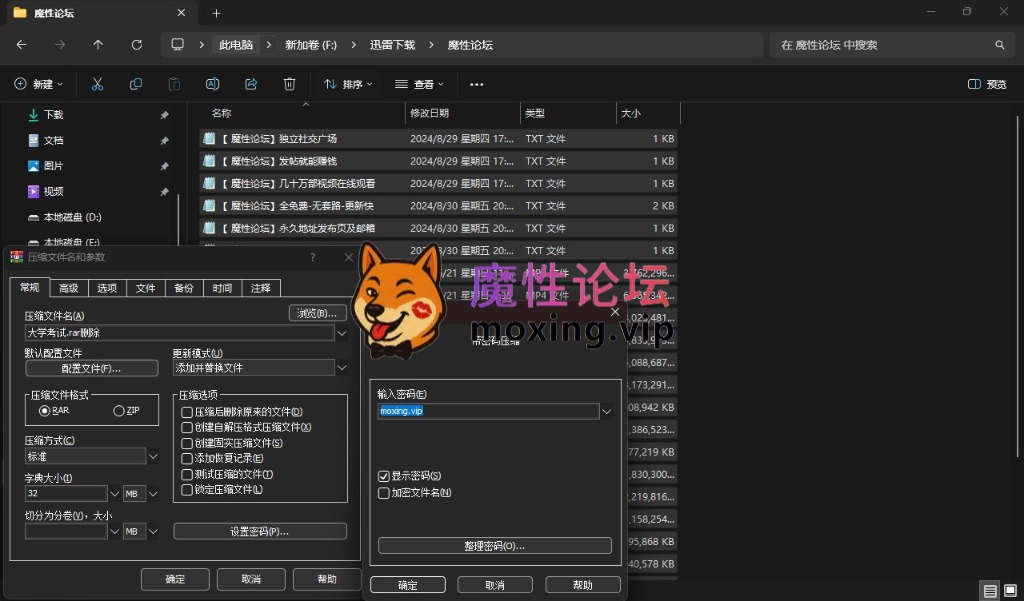The width and height of the screenshot is (1024, 601).
Task: Click the 视频 icon in the sidebar
Action: [33, 191]
